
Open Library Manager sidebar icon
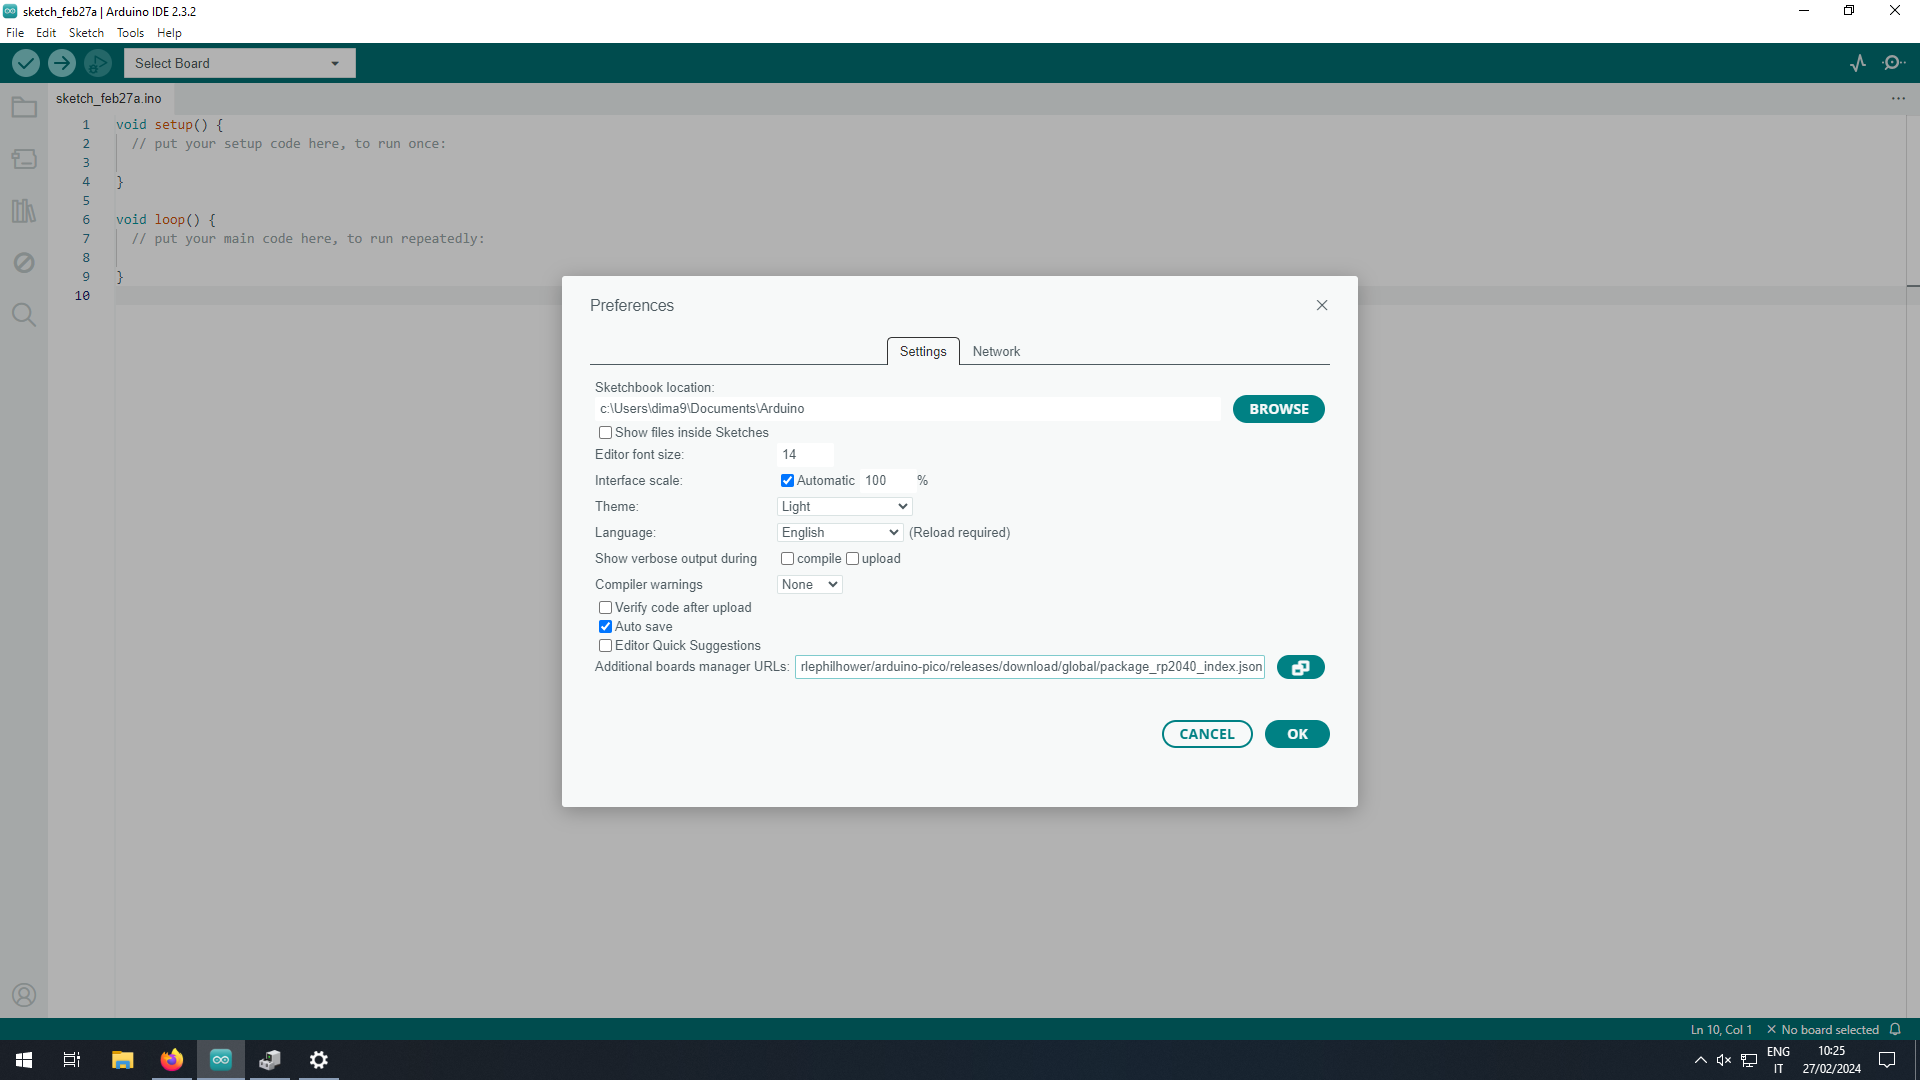24,211
